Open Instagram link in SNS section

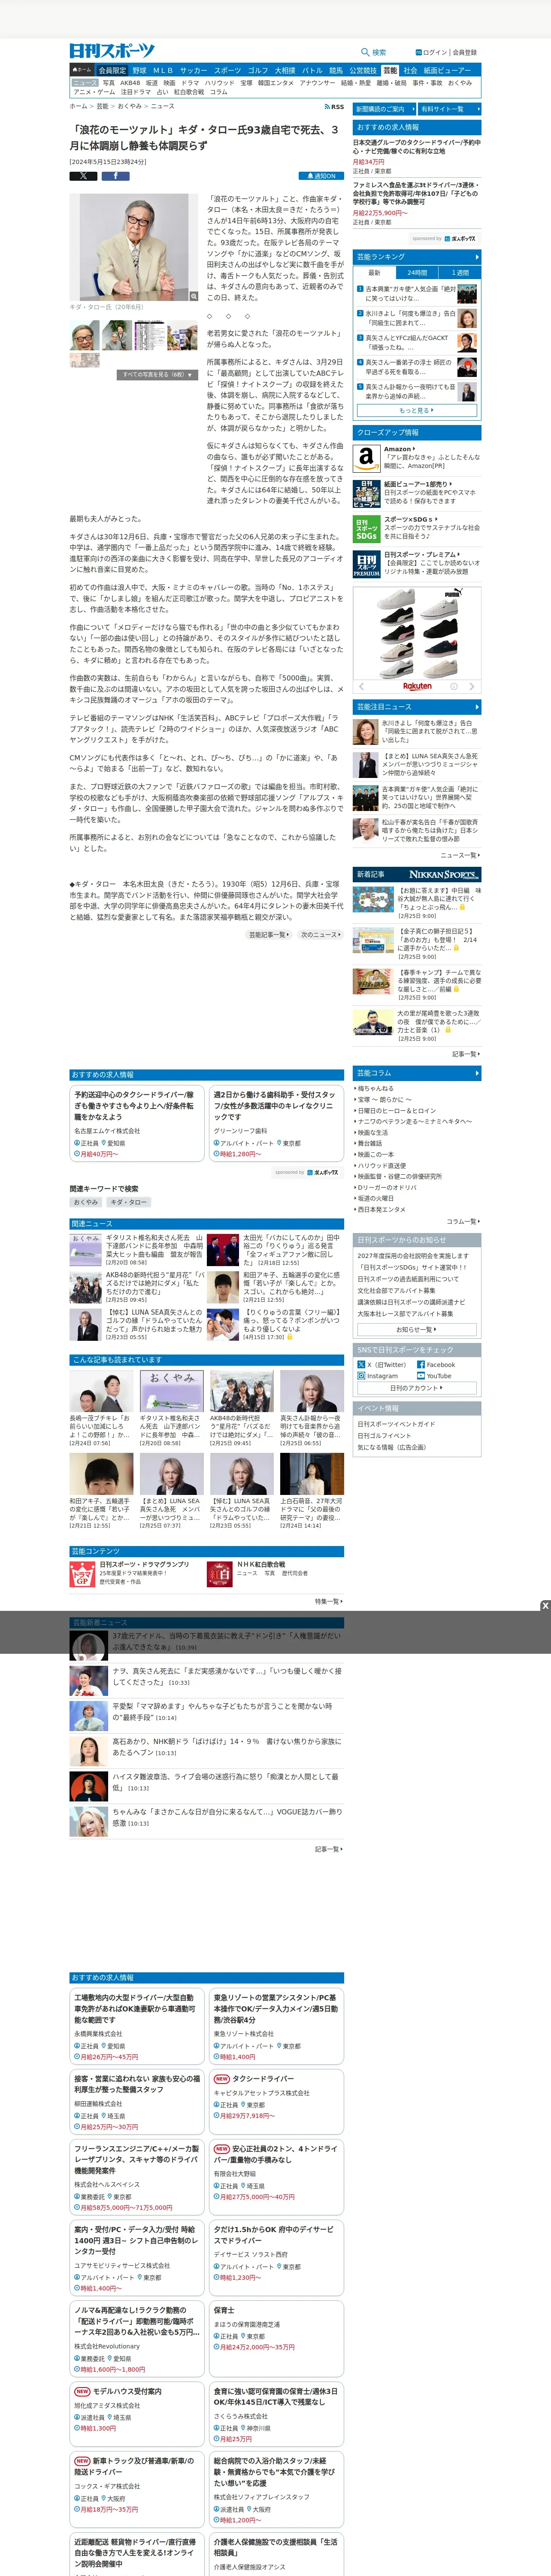(x=378, y=1375)
